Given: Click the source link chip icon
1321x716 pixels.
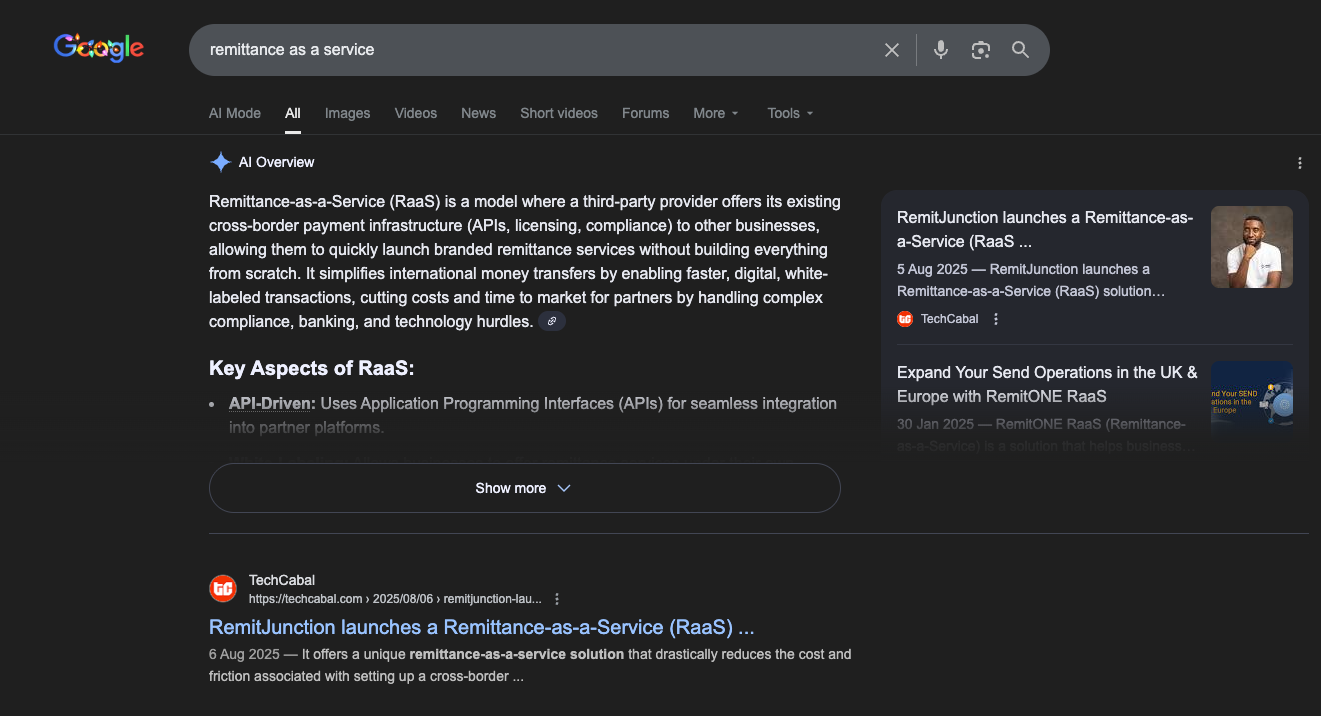Looking at the screenshot, I should point(552,321).
